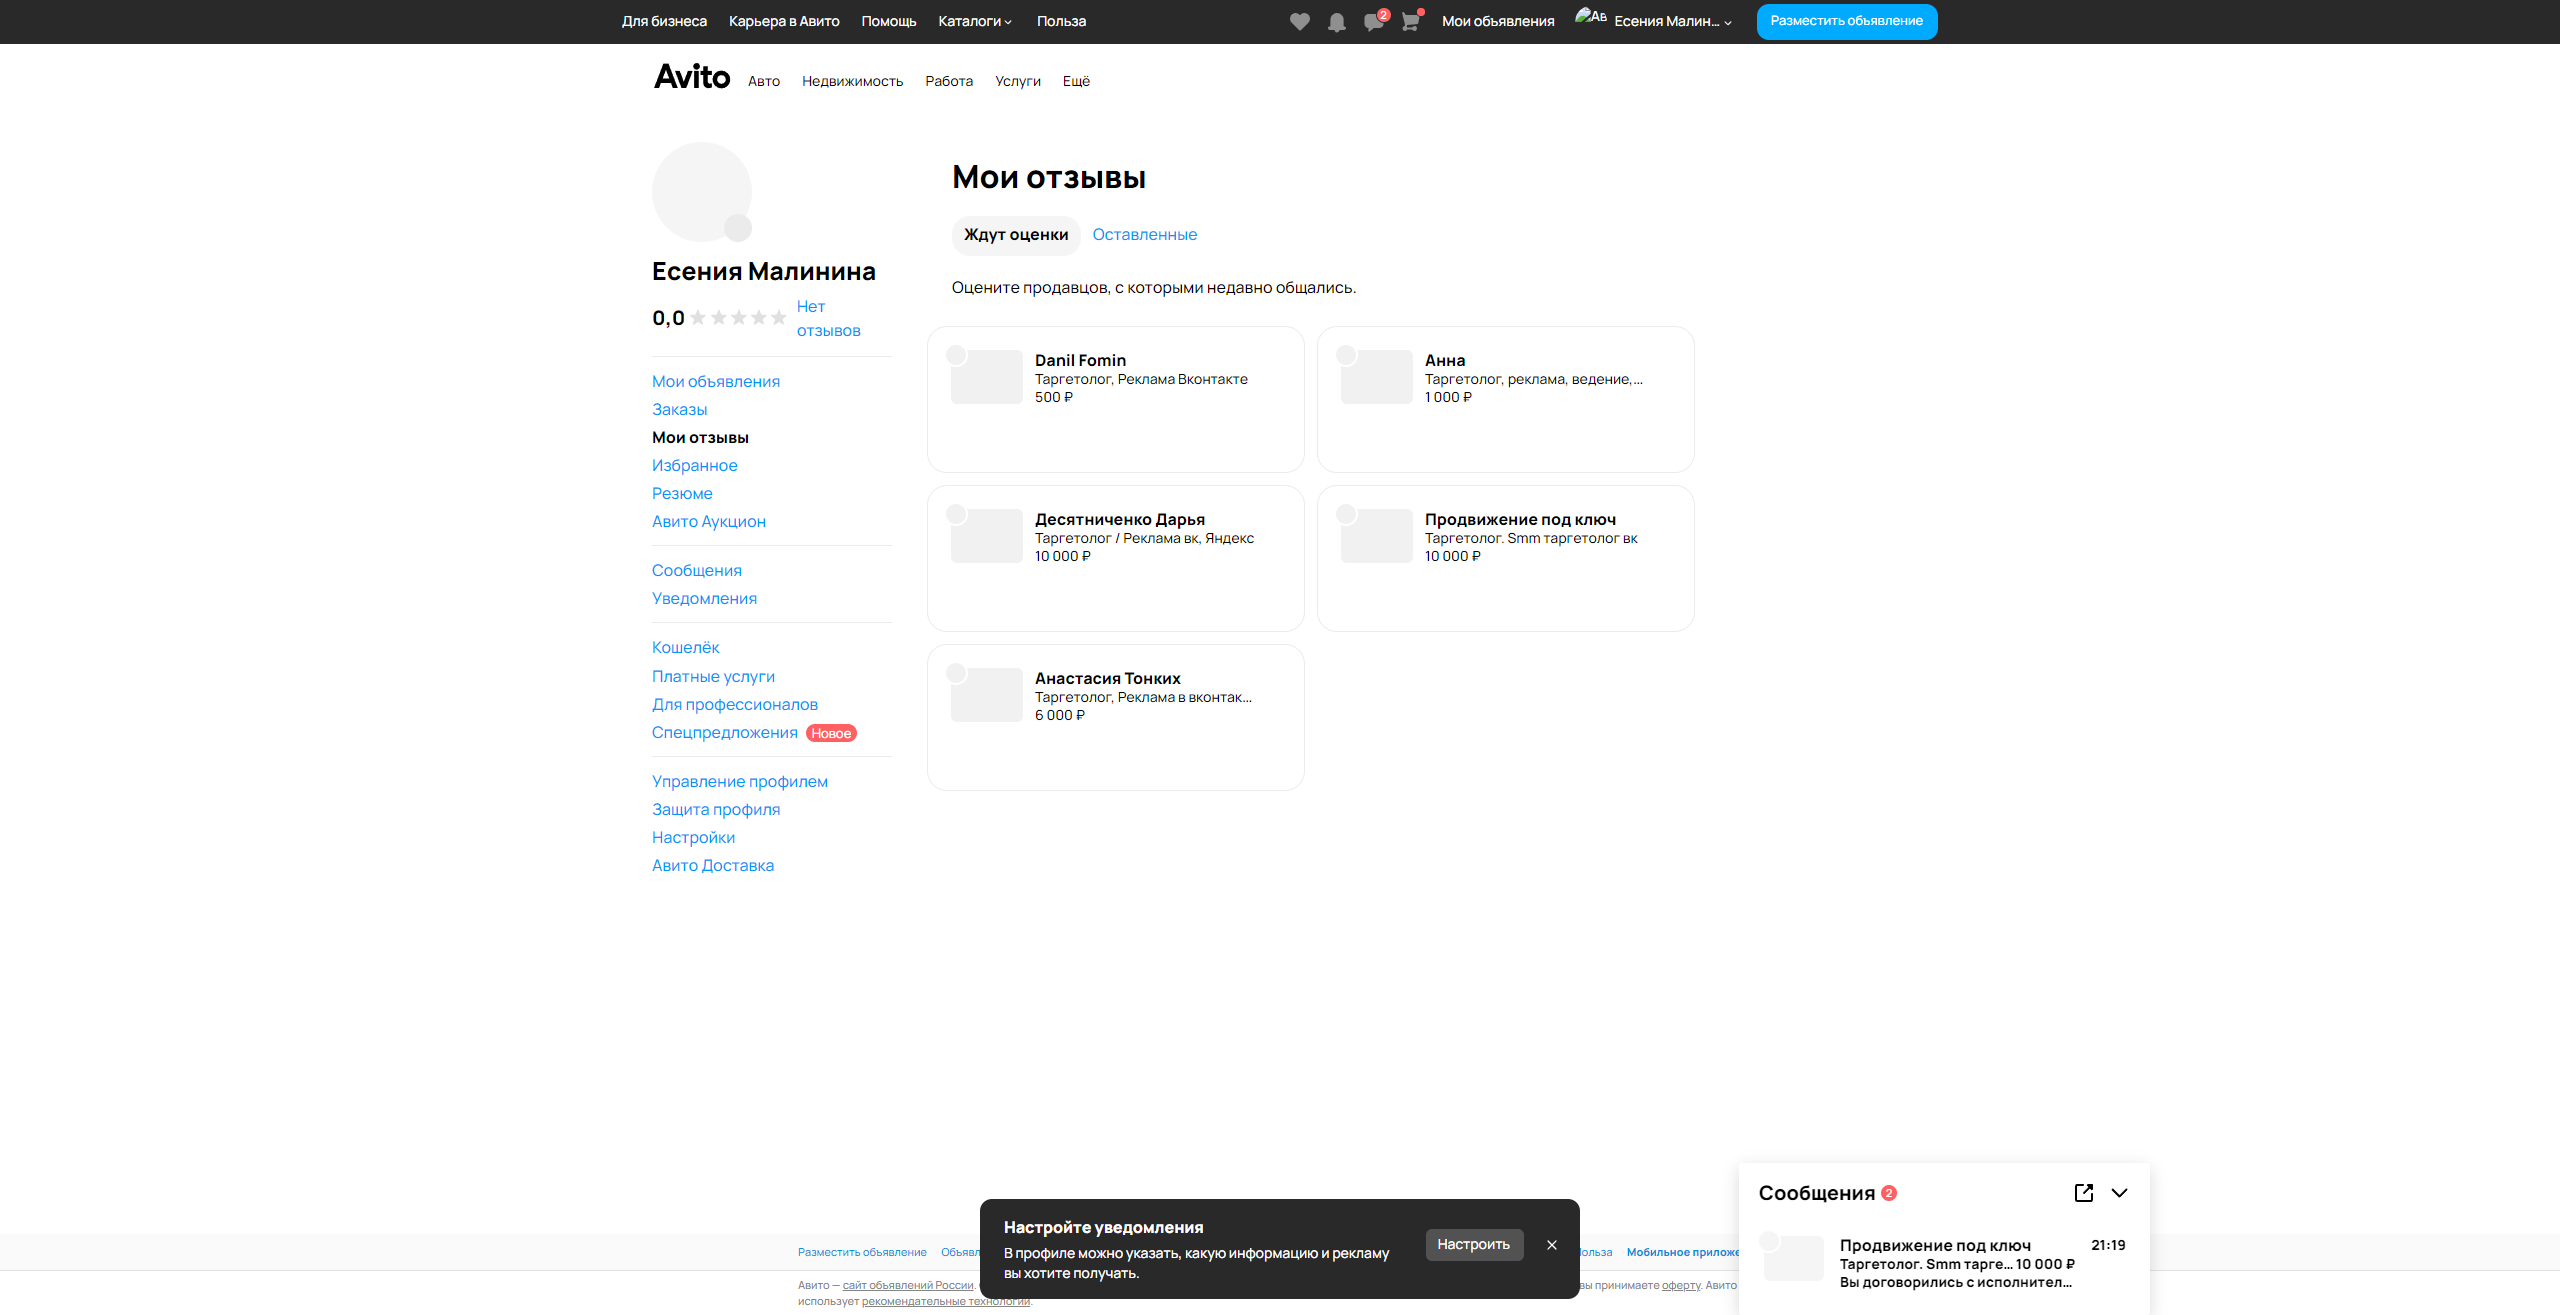Close the notification settings popup
Screen dimensions: 2560x1315
[1552, 1245]
